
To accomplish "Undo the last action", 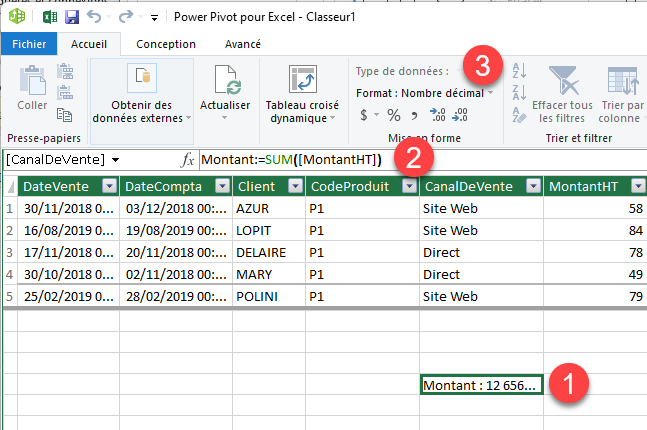I will 94,17.
